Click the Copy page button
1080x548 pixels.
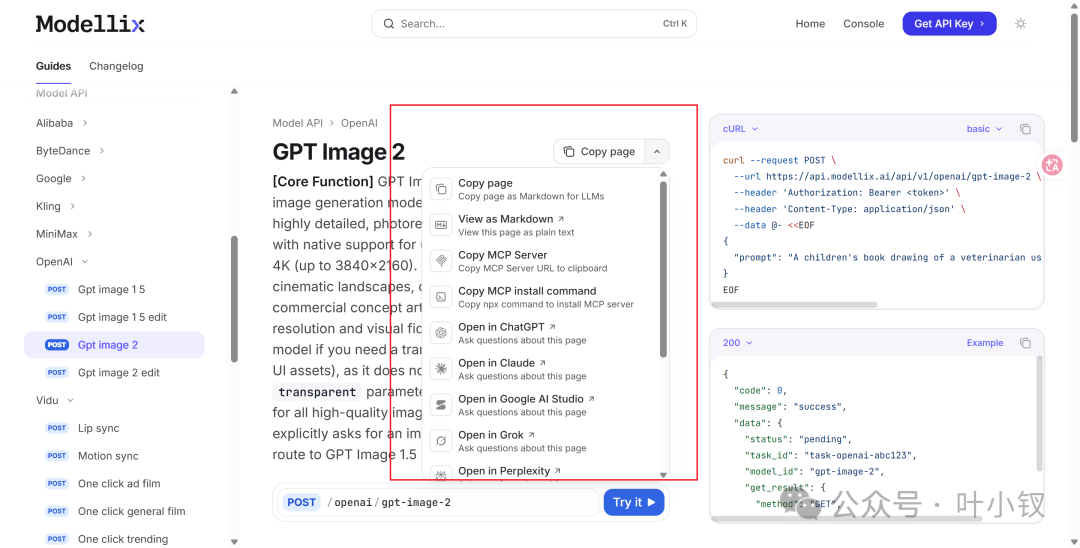[x=599, y=151]
